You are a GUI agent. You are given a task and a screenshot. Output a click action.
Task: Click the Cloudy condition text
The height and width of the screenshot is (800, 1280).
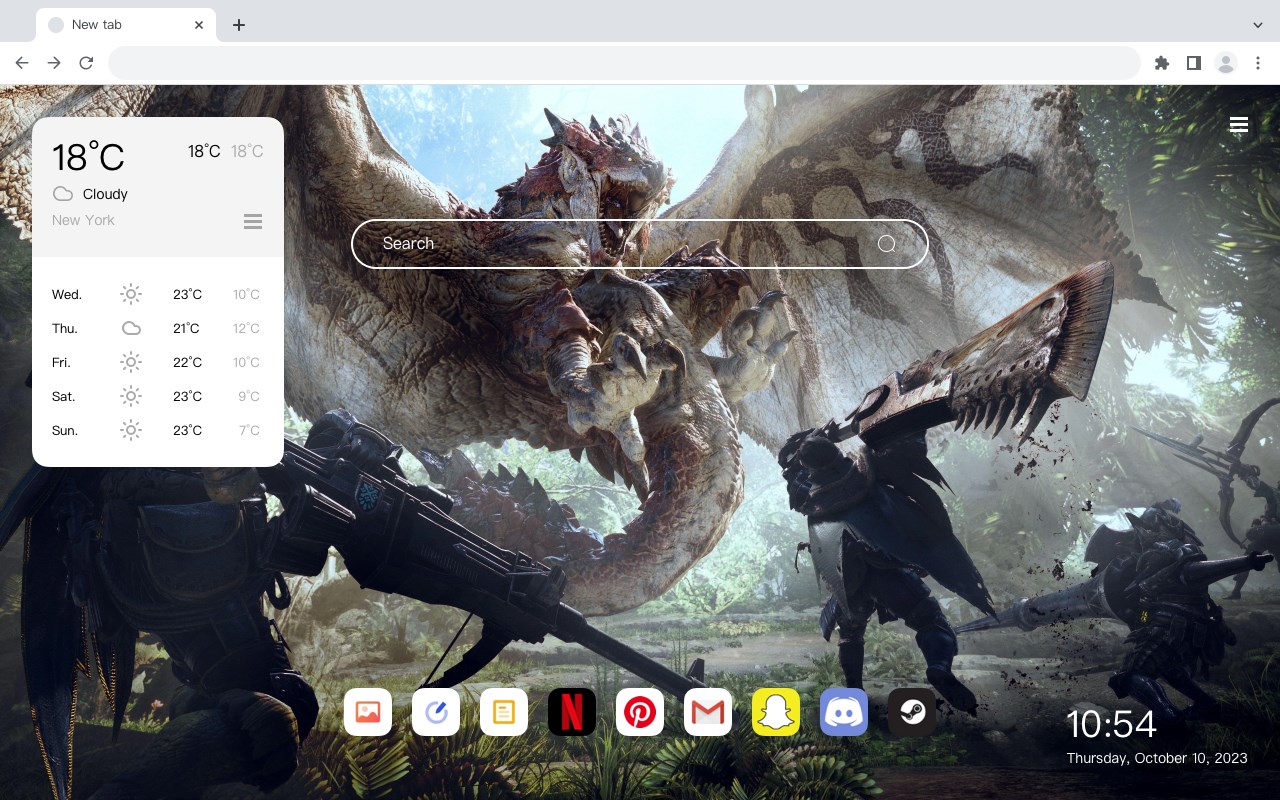(105, 194)
